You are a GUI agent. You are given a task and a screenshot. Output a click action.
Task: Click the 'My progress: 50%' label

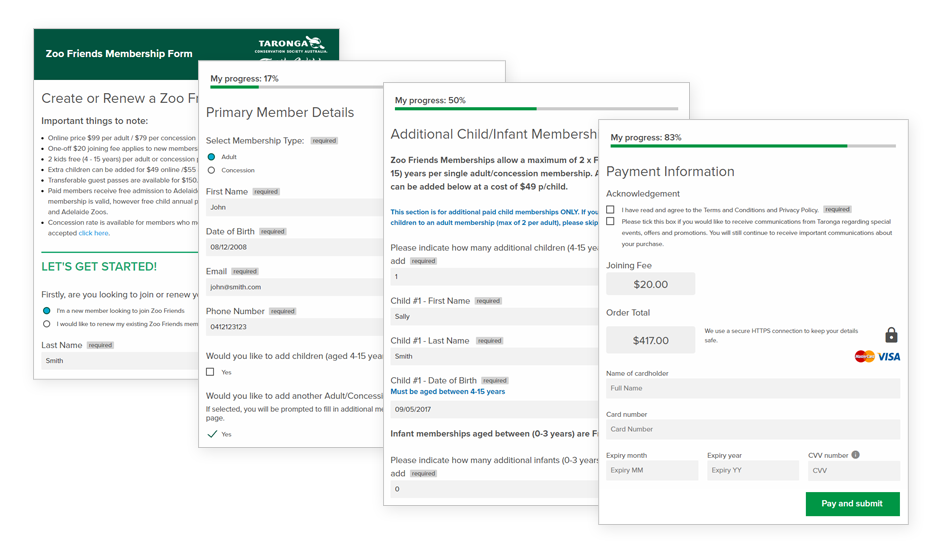click(x=430, y=100)
